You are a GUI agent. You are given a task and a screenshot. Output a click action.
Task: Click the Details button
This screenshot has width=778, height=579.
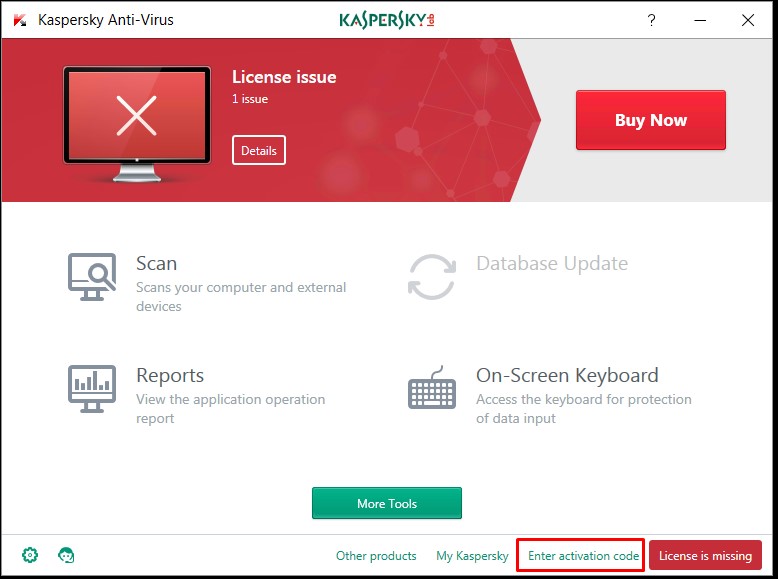click(x=259, y=150)
